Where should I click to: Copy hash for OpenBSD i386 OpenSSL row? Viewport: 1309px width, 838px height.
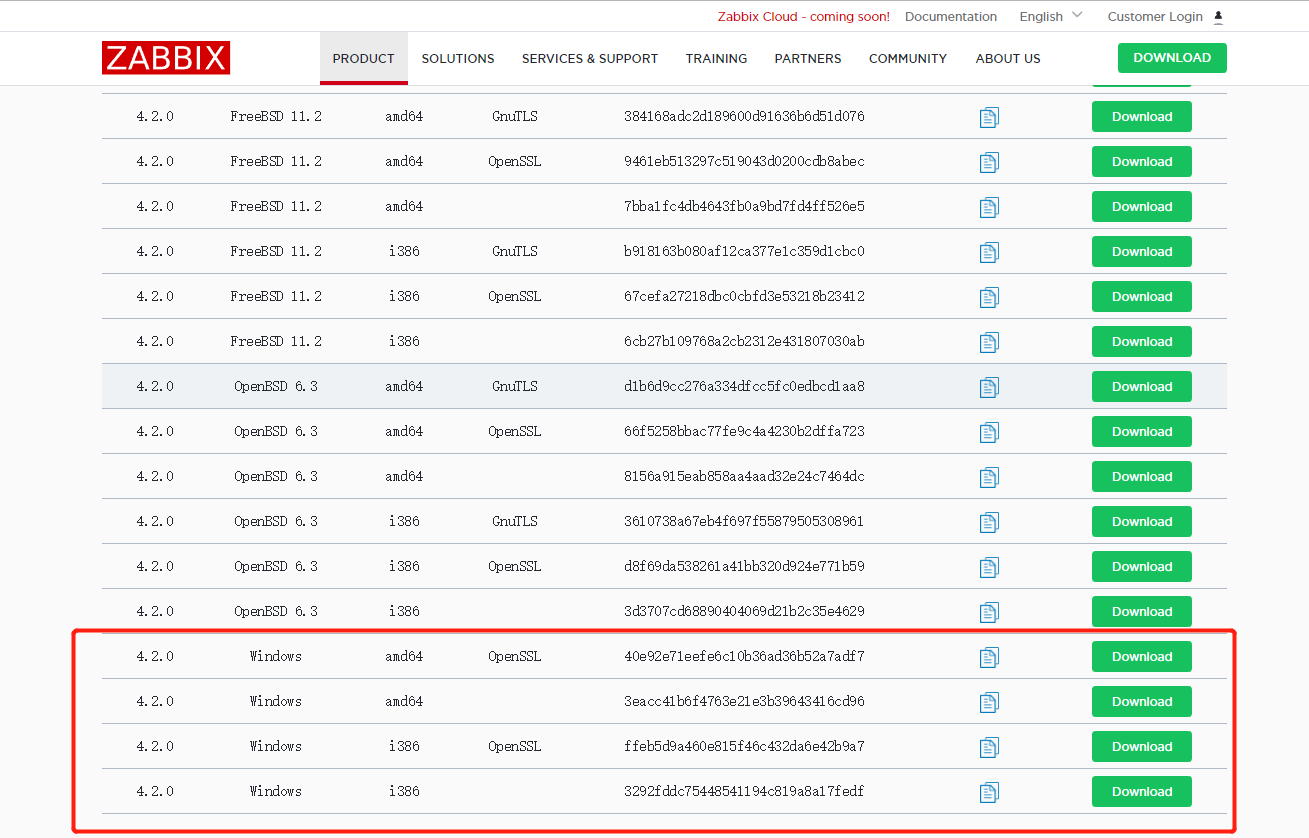point(989,567)
